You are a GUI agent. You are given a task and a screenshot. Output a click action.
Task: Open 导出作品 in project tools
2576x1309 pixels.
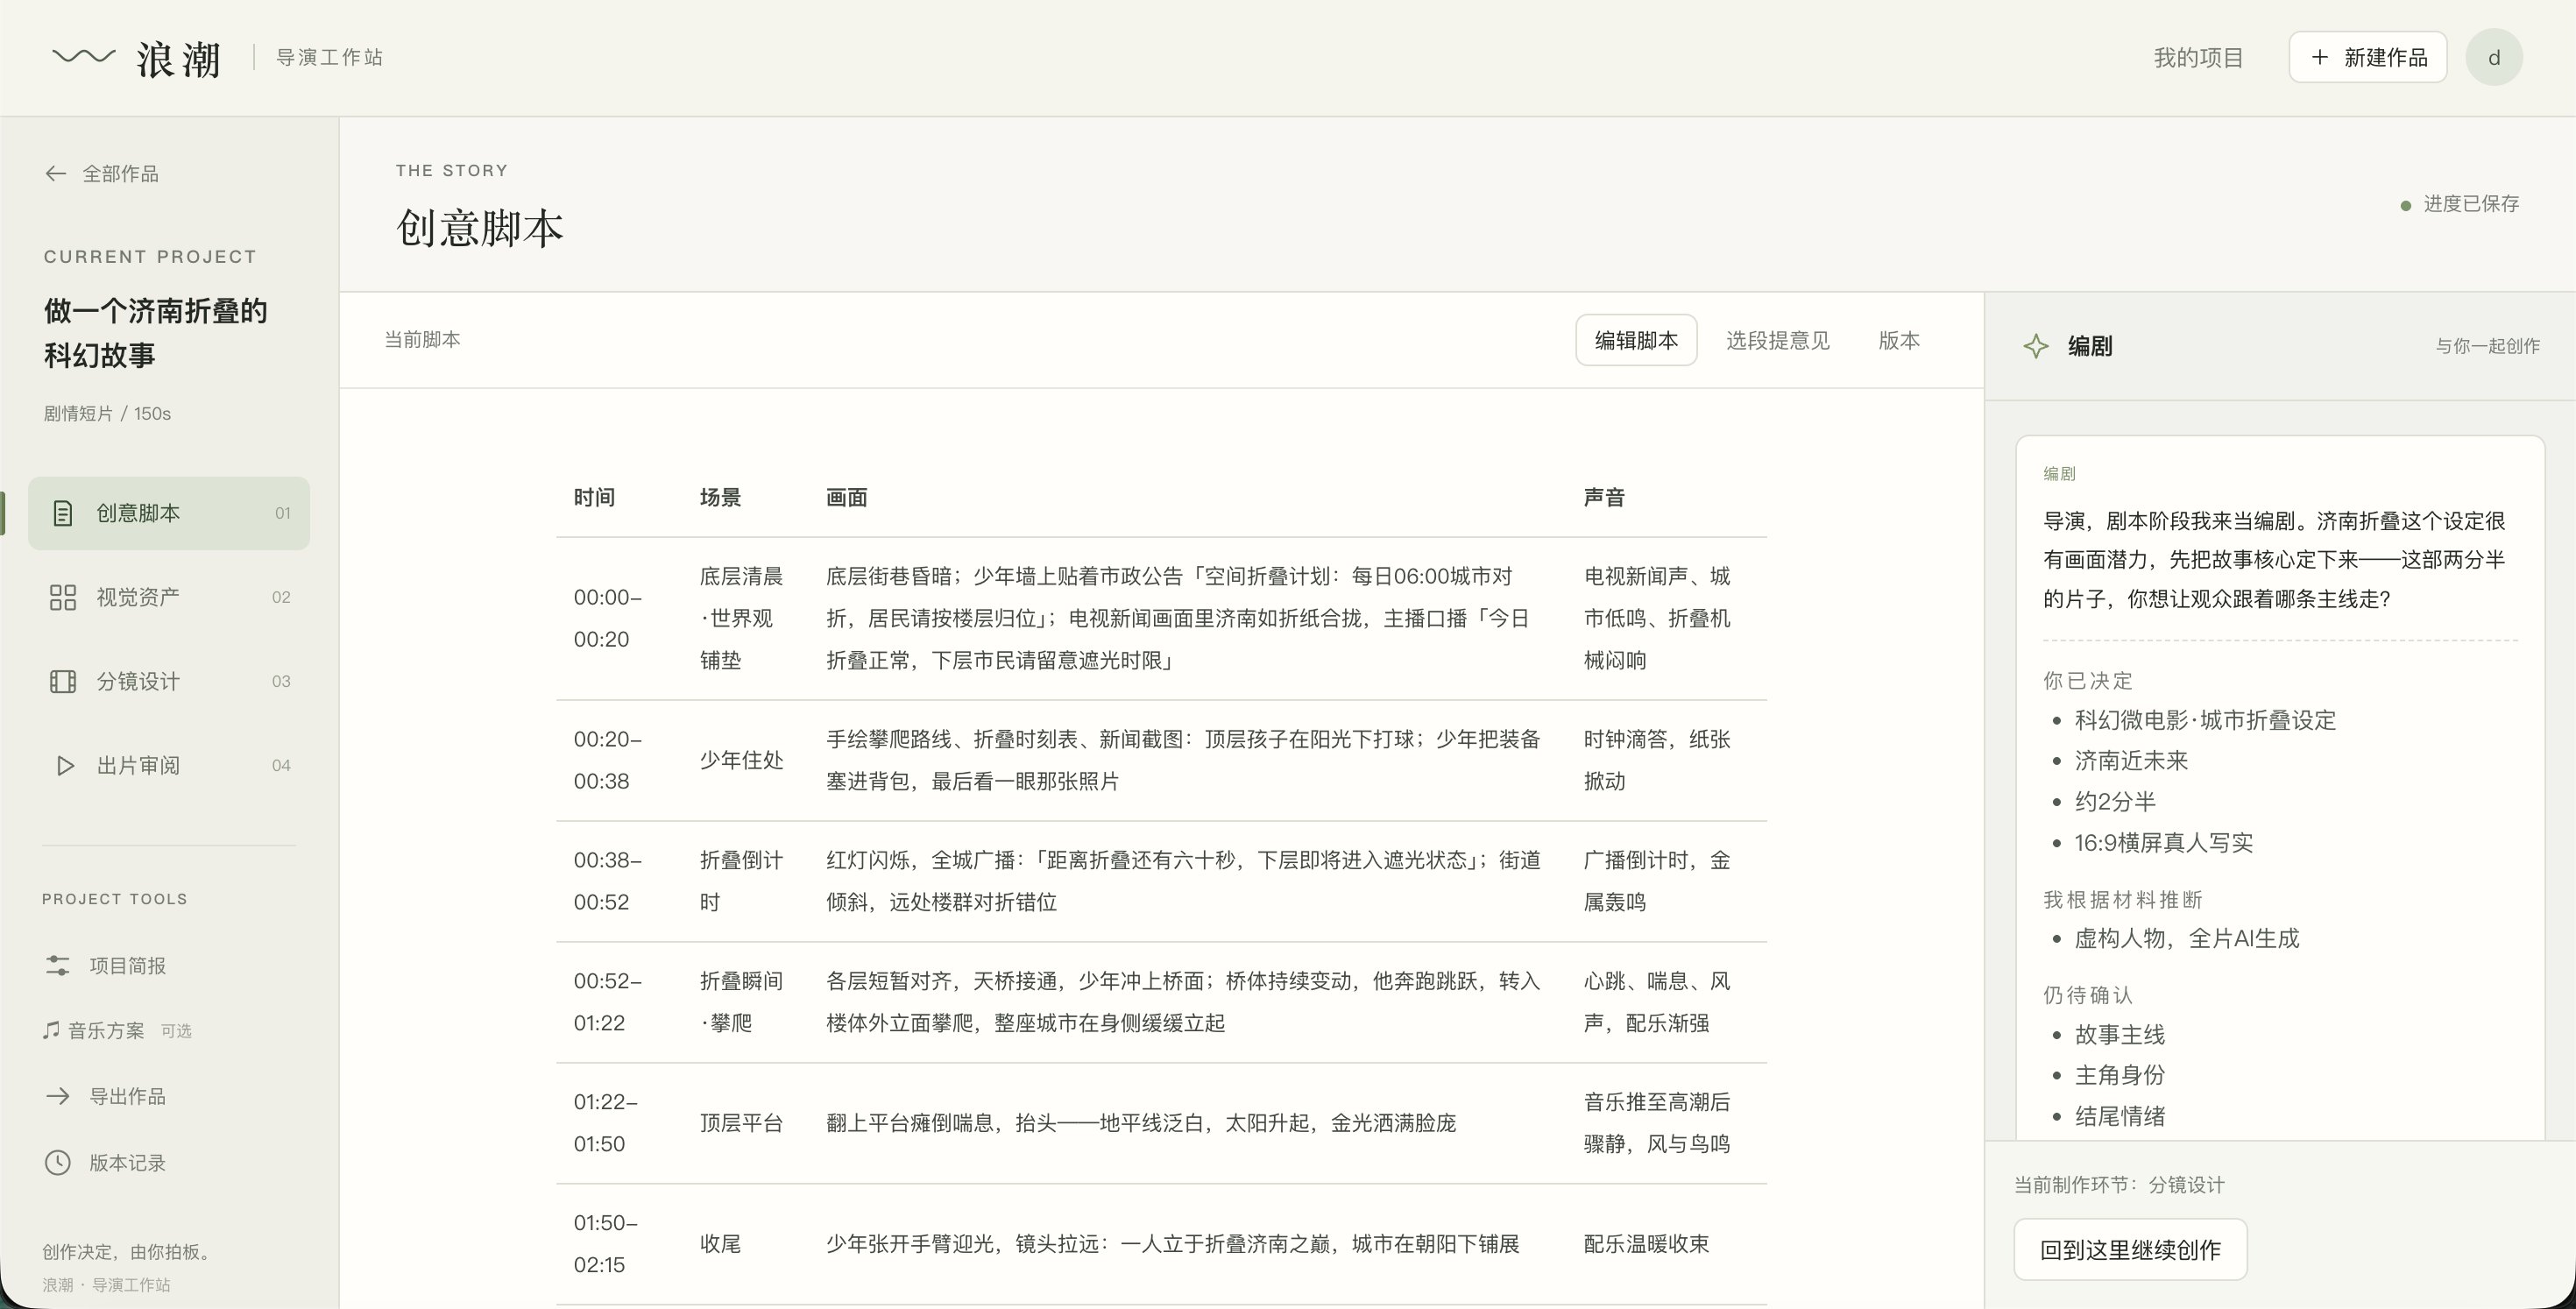[106, 1096]
